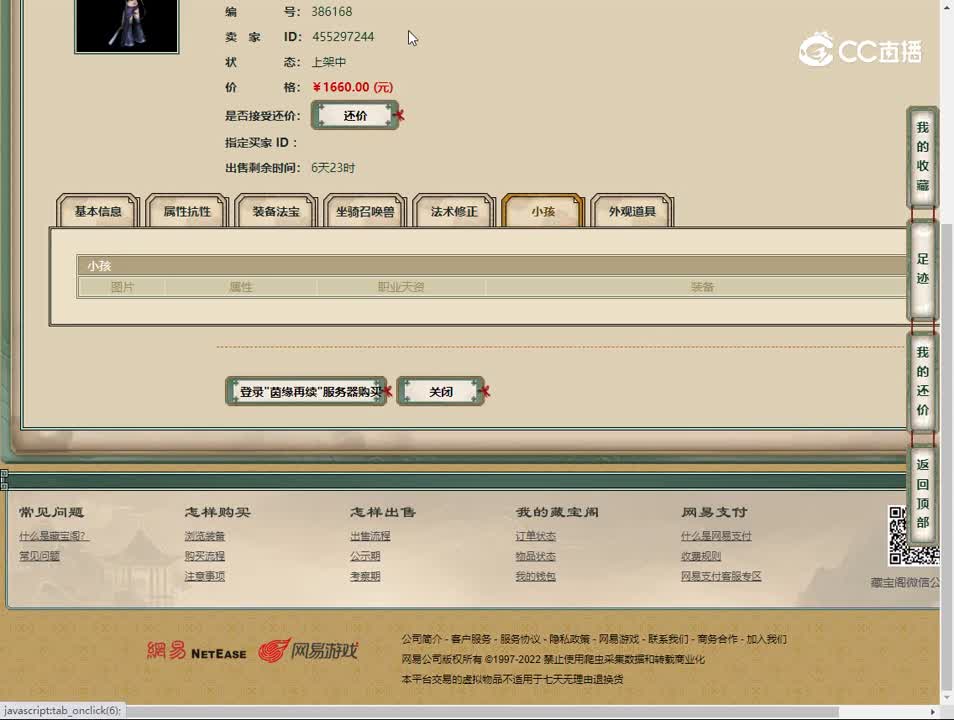Click the 客户服务 footer link
Viewport: 954px width, 720px height.
pyautogui.click(x=471, y=639)
